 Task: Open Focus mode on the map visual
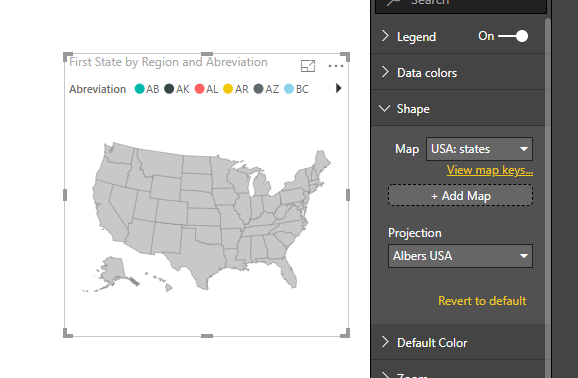(308, 66)
